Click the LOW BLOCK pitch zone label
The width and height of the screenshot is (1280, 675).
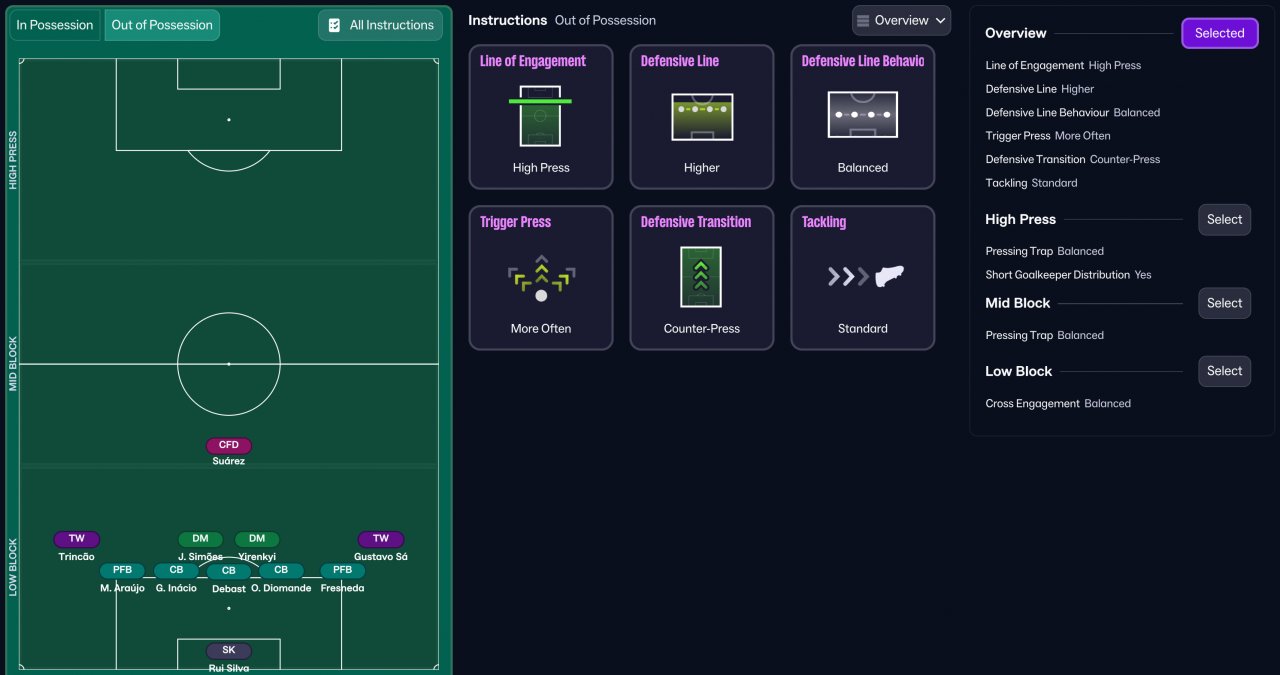tap(13, 568)
